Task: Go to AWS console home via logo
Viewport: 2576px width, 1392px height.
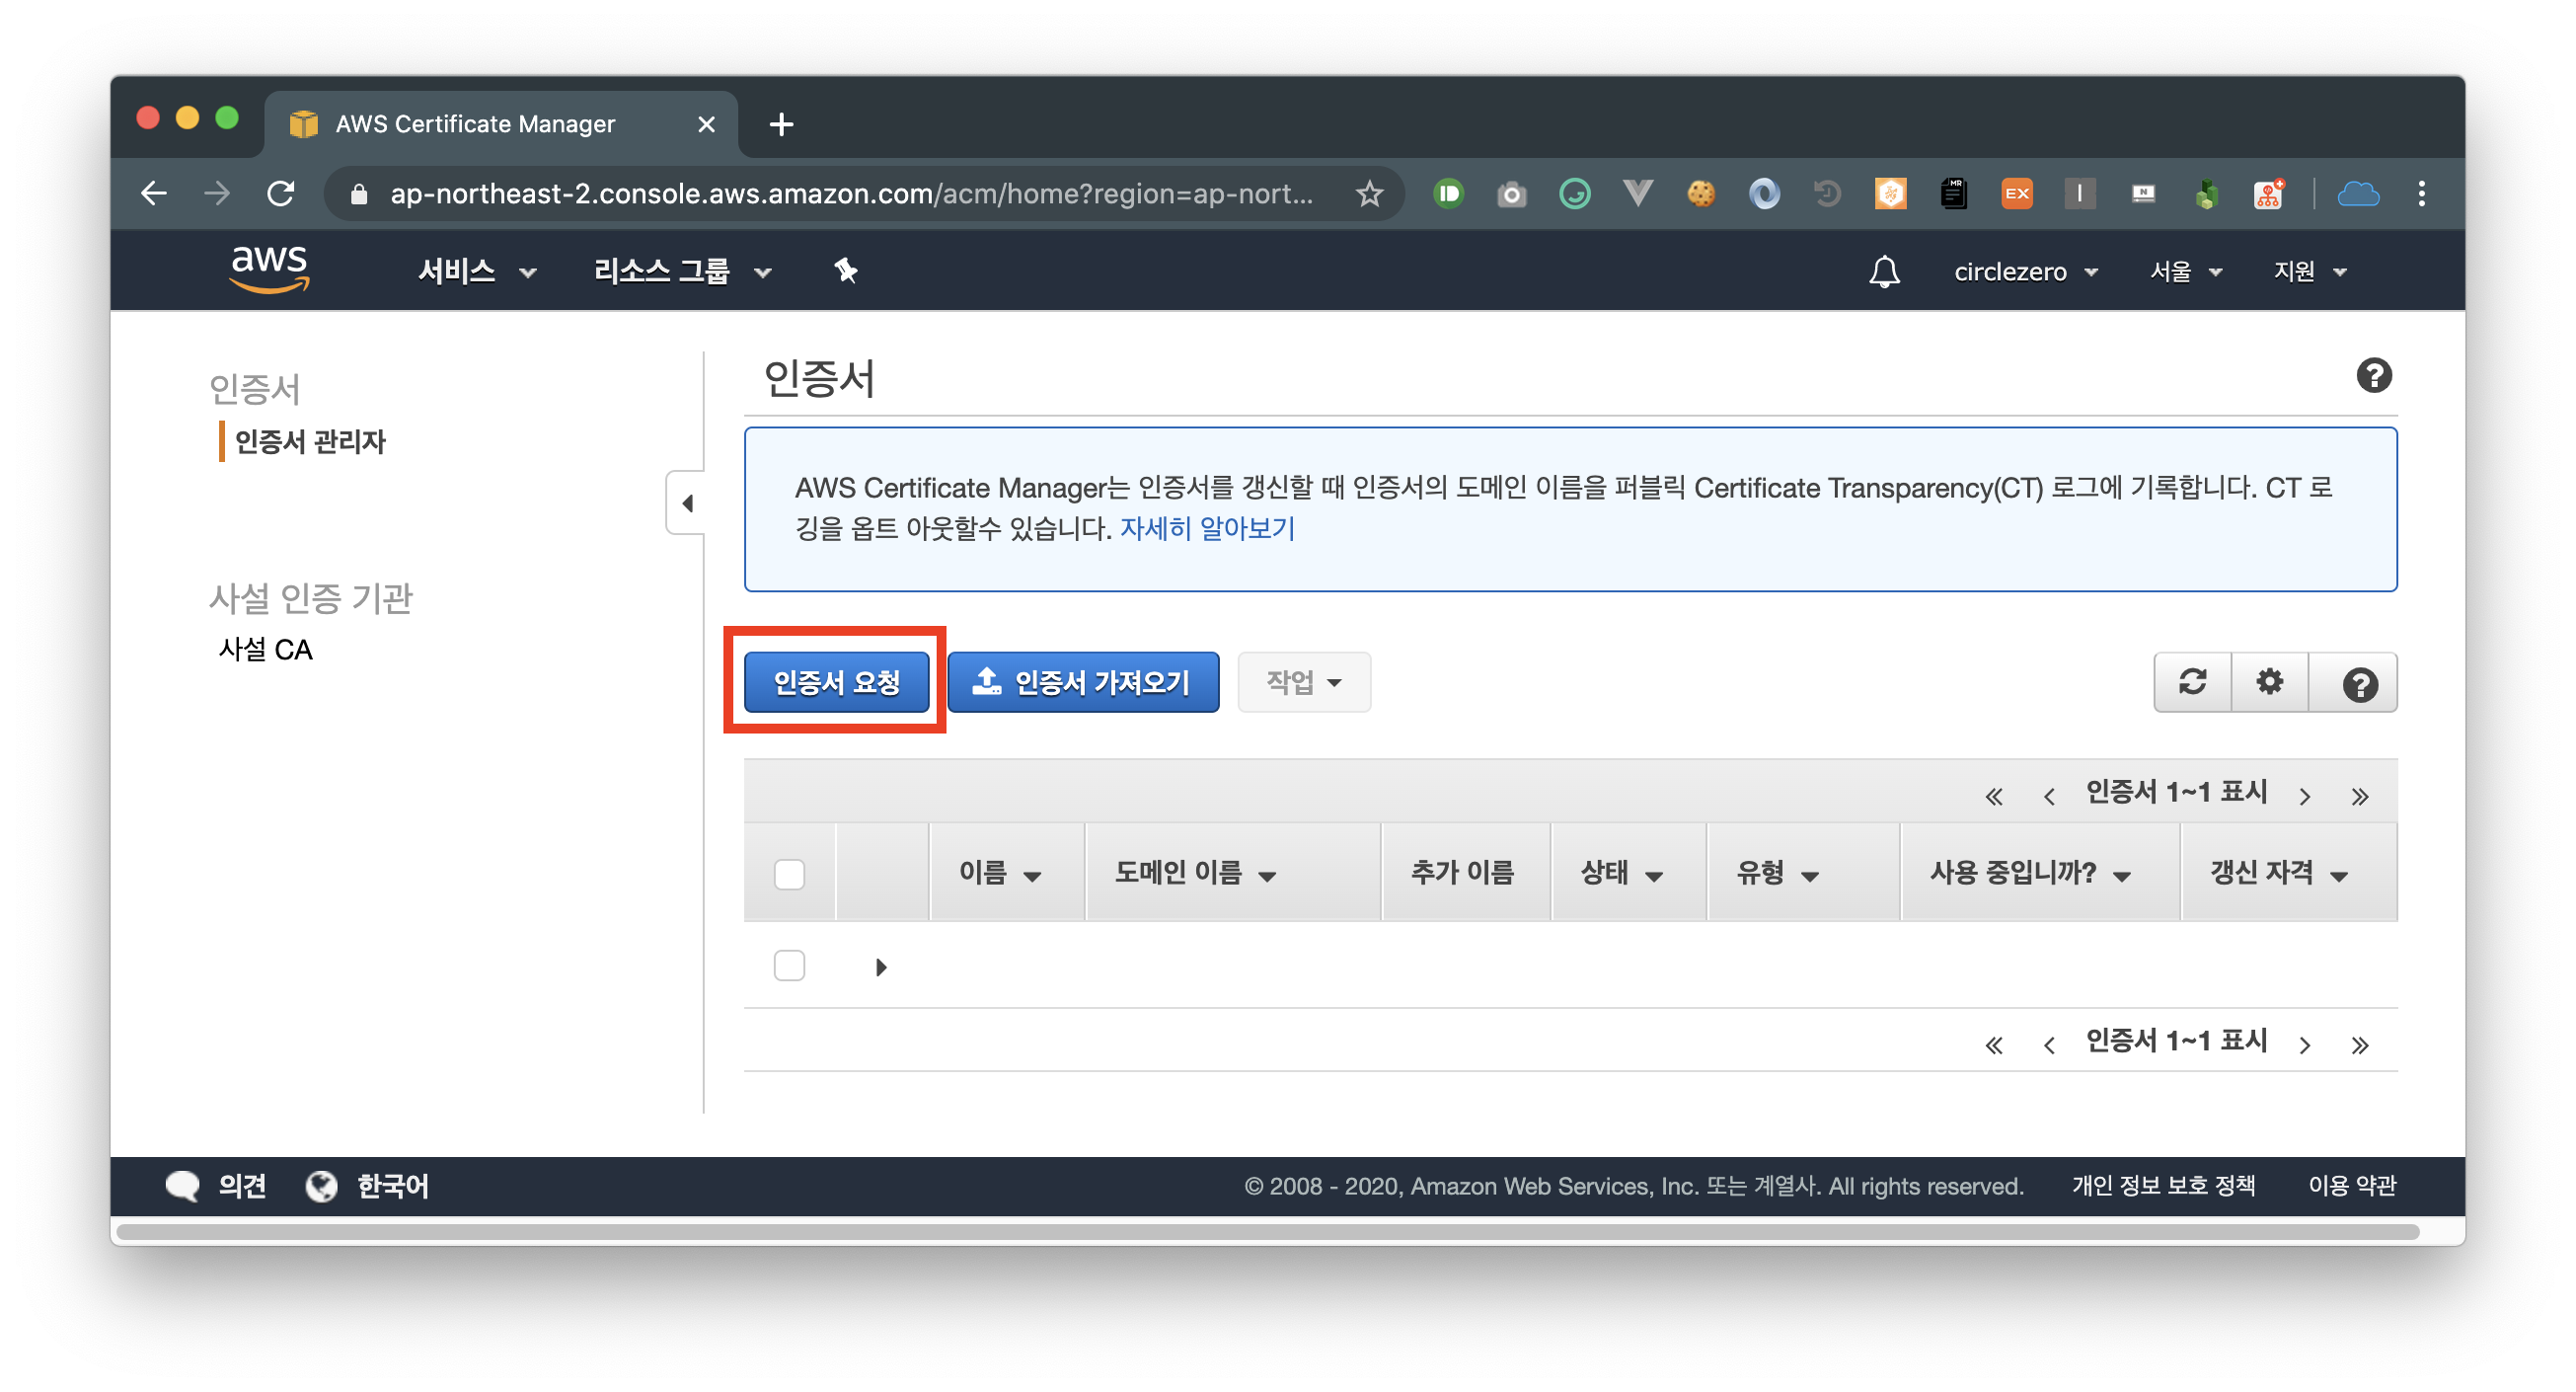Action: tap(269, 269)
